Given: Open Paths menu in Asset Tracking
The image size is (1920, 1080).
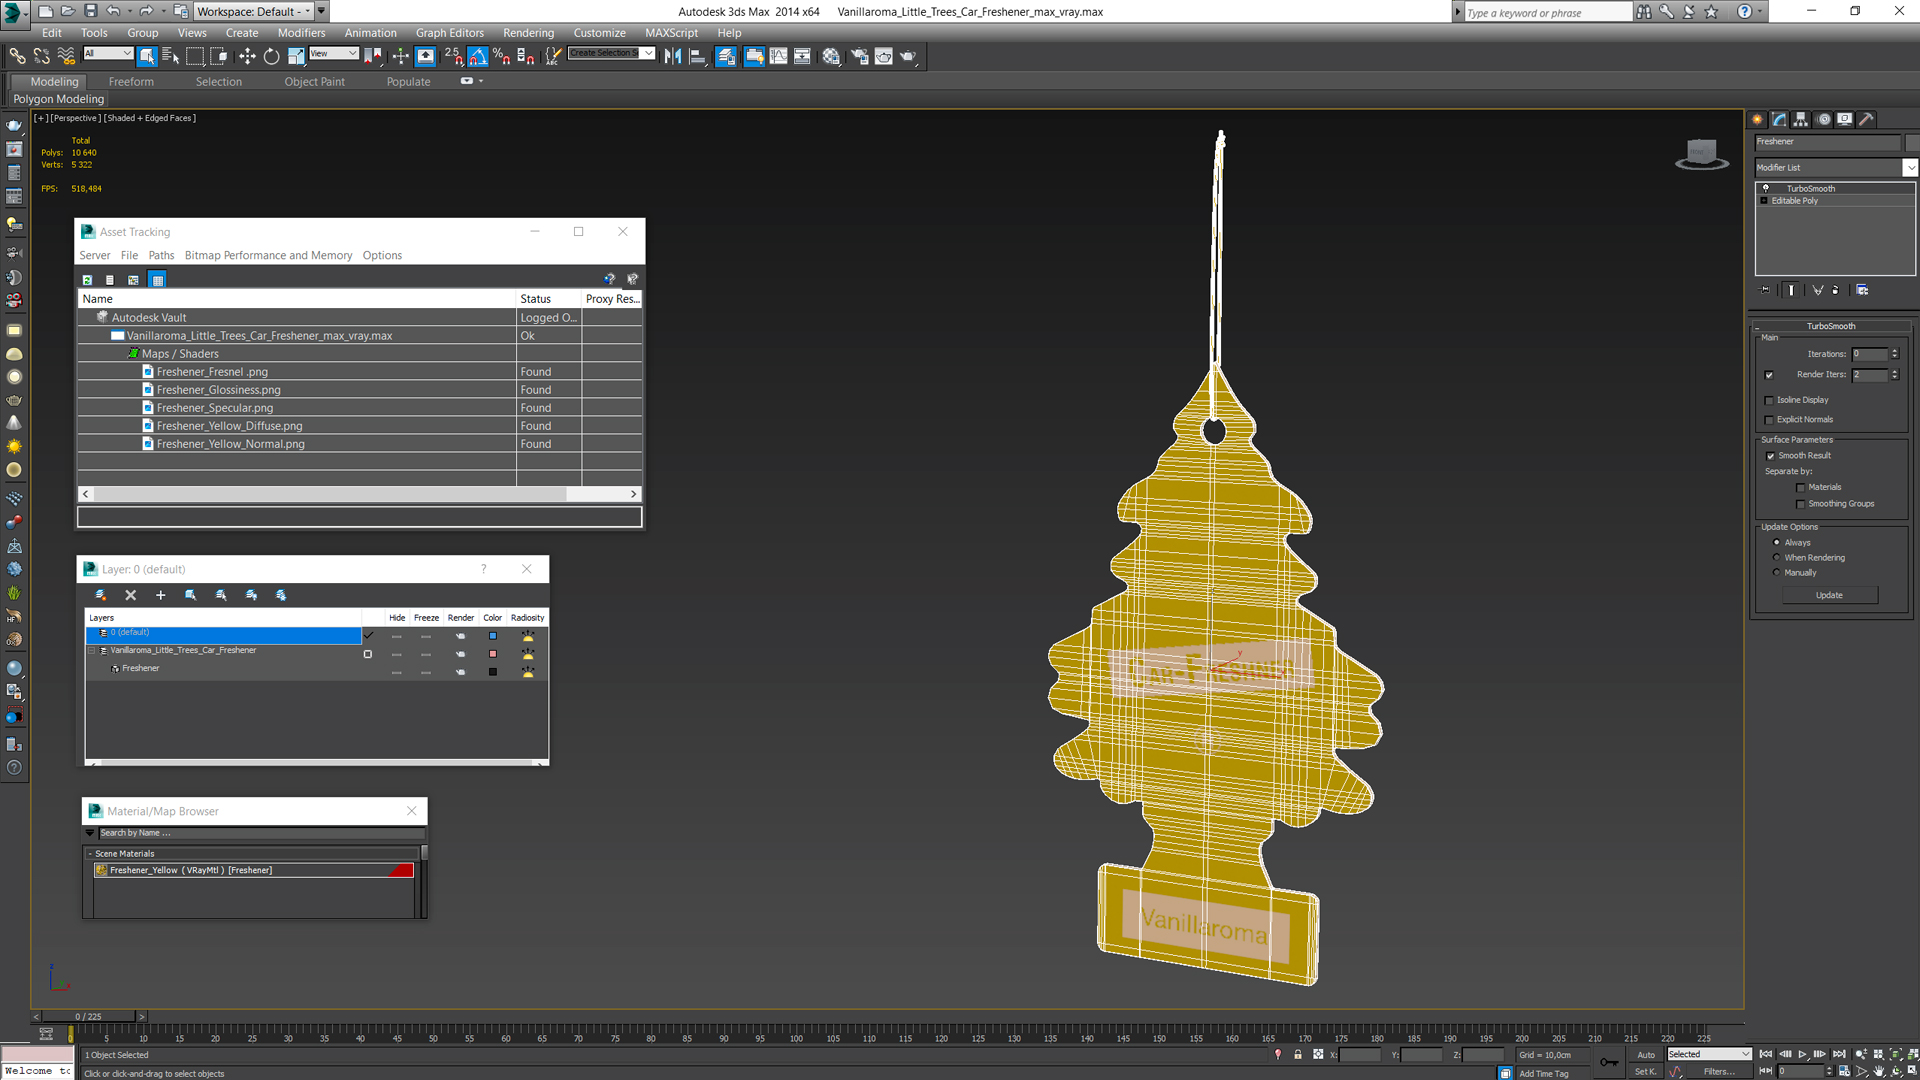Looking at the screenshot, I should 161,256.
